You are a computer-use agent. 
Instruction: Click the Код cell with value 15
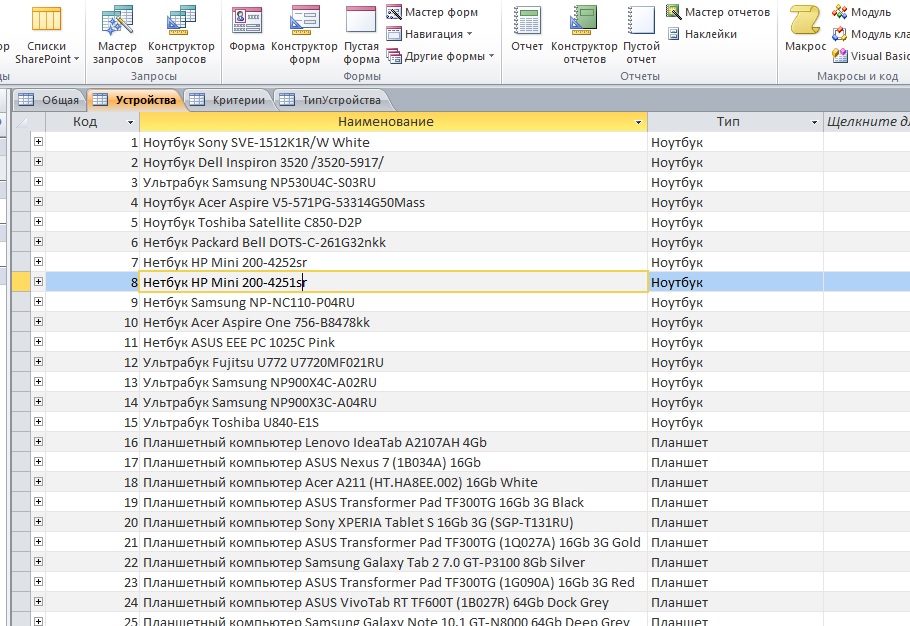(x=92, y=422)
